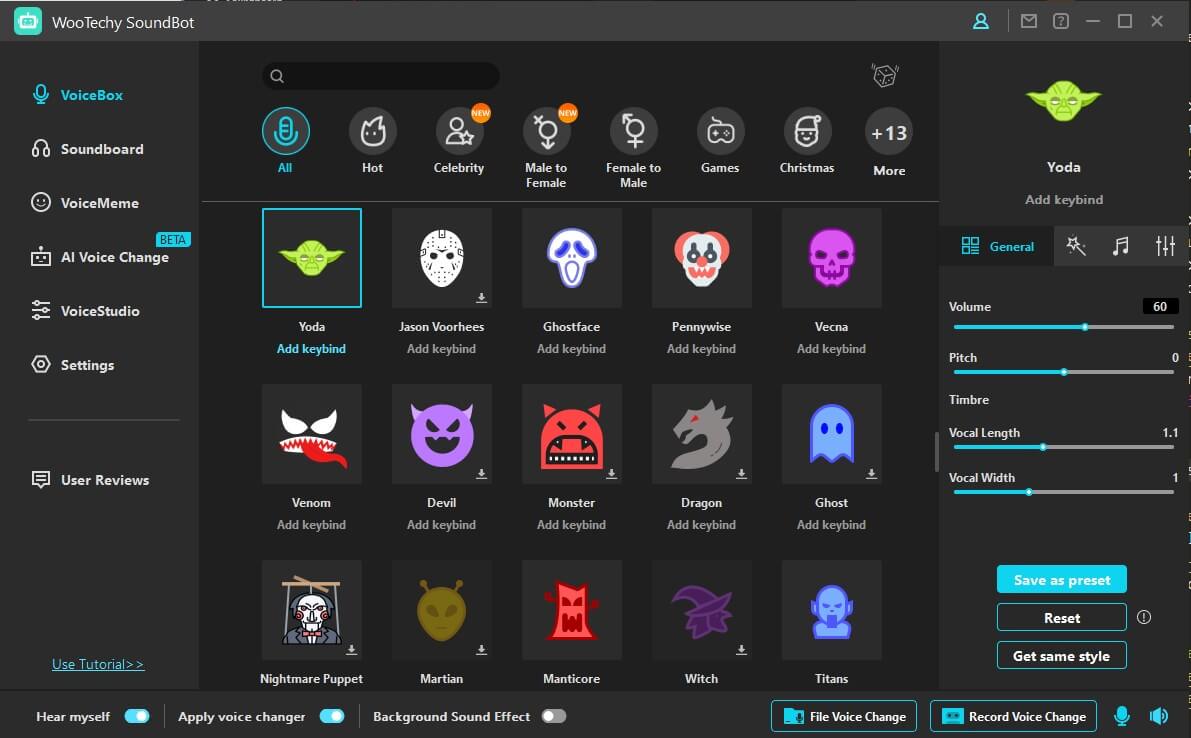Expand the +13 More categories
Image resolution: width=1191 pixels, height=738 pixels.
coord(888,133)
